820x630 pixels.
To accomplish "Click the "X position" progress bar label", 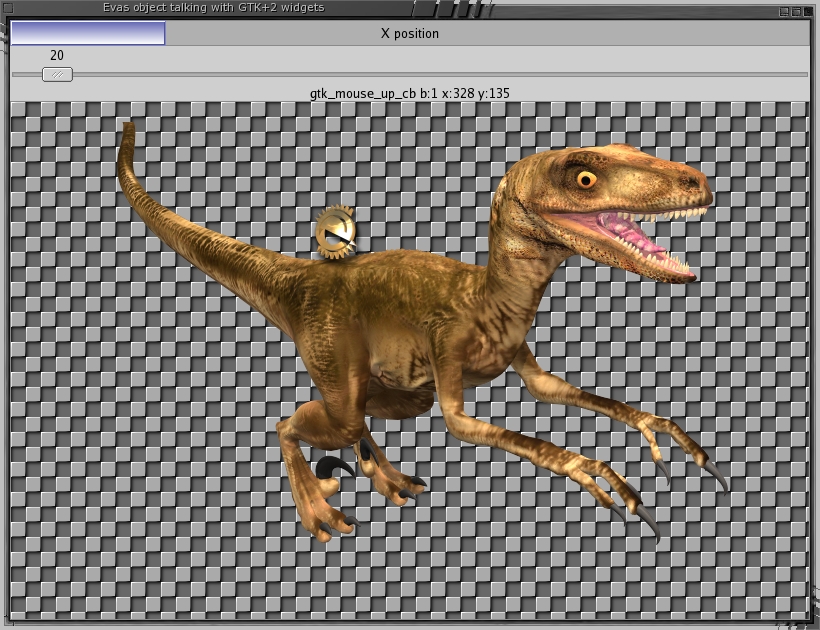I will pyautogui.click(x=410, y=33).
